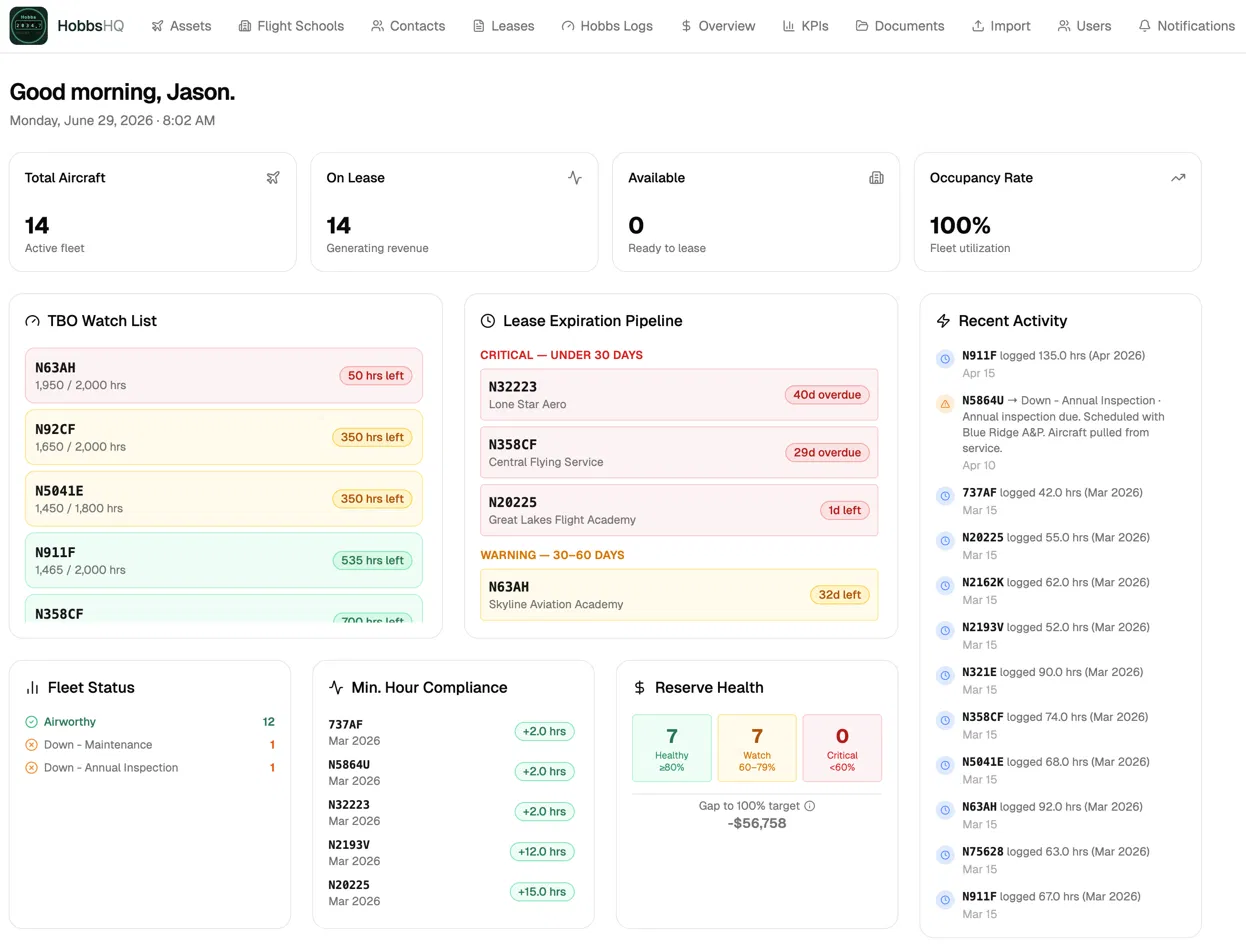Open the 737AF compliance row

(451, 732)
